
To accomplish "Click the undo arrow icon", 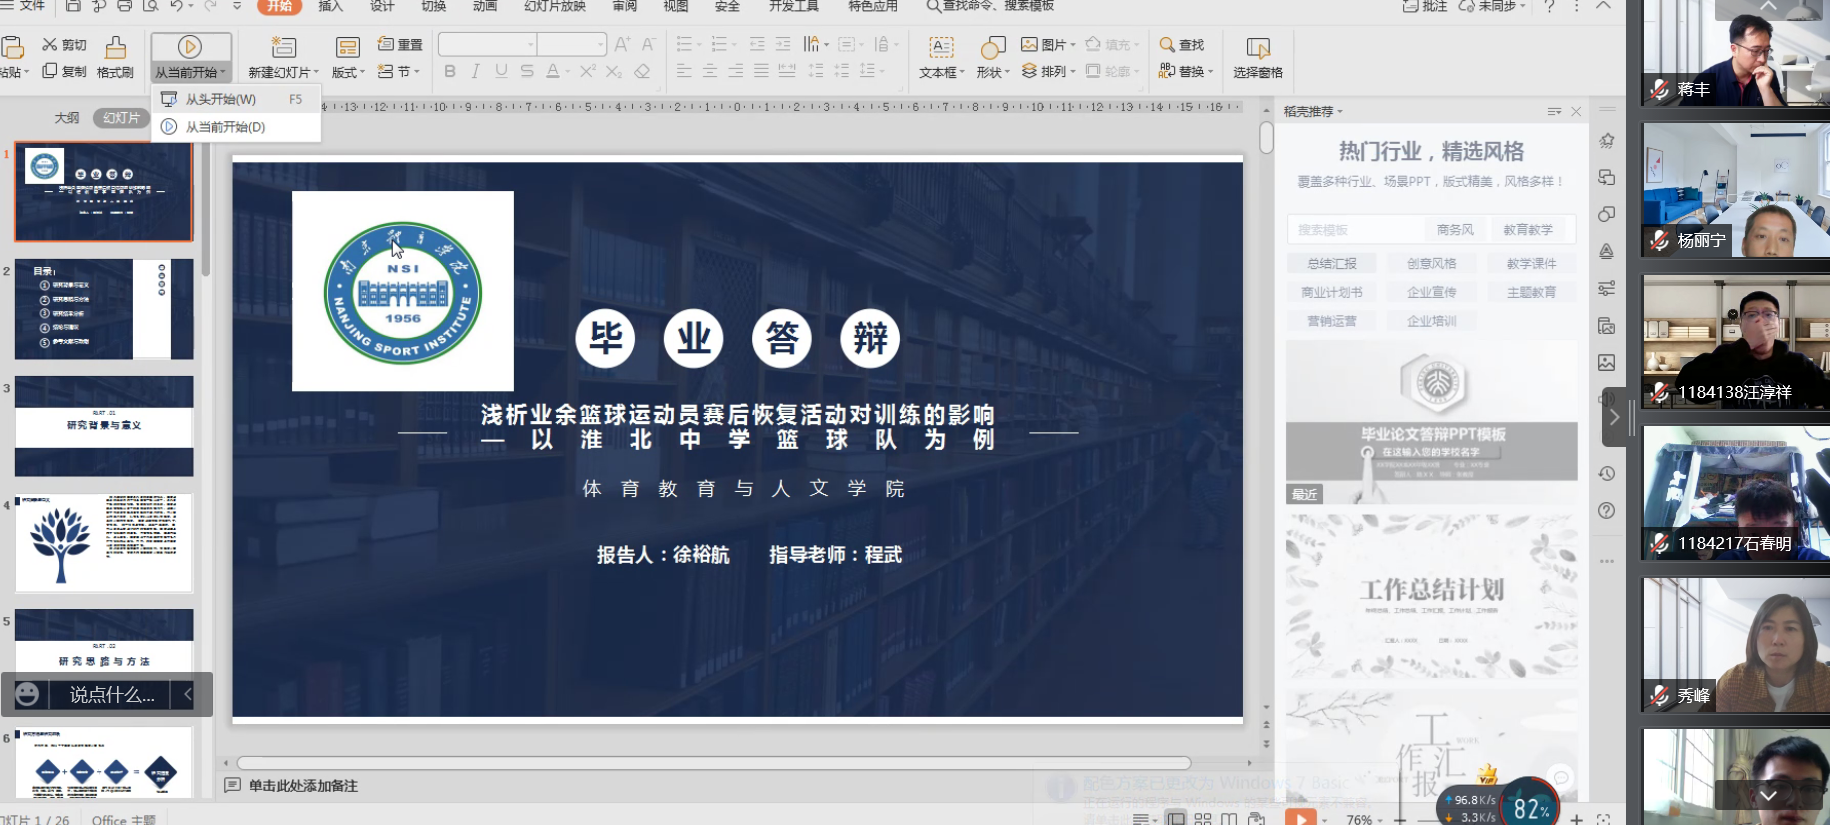I will point(176,6).
